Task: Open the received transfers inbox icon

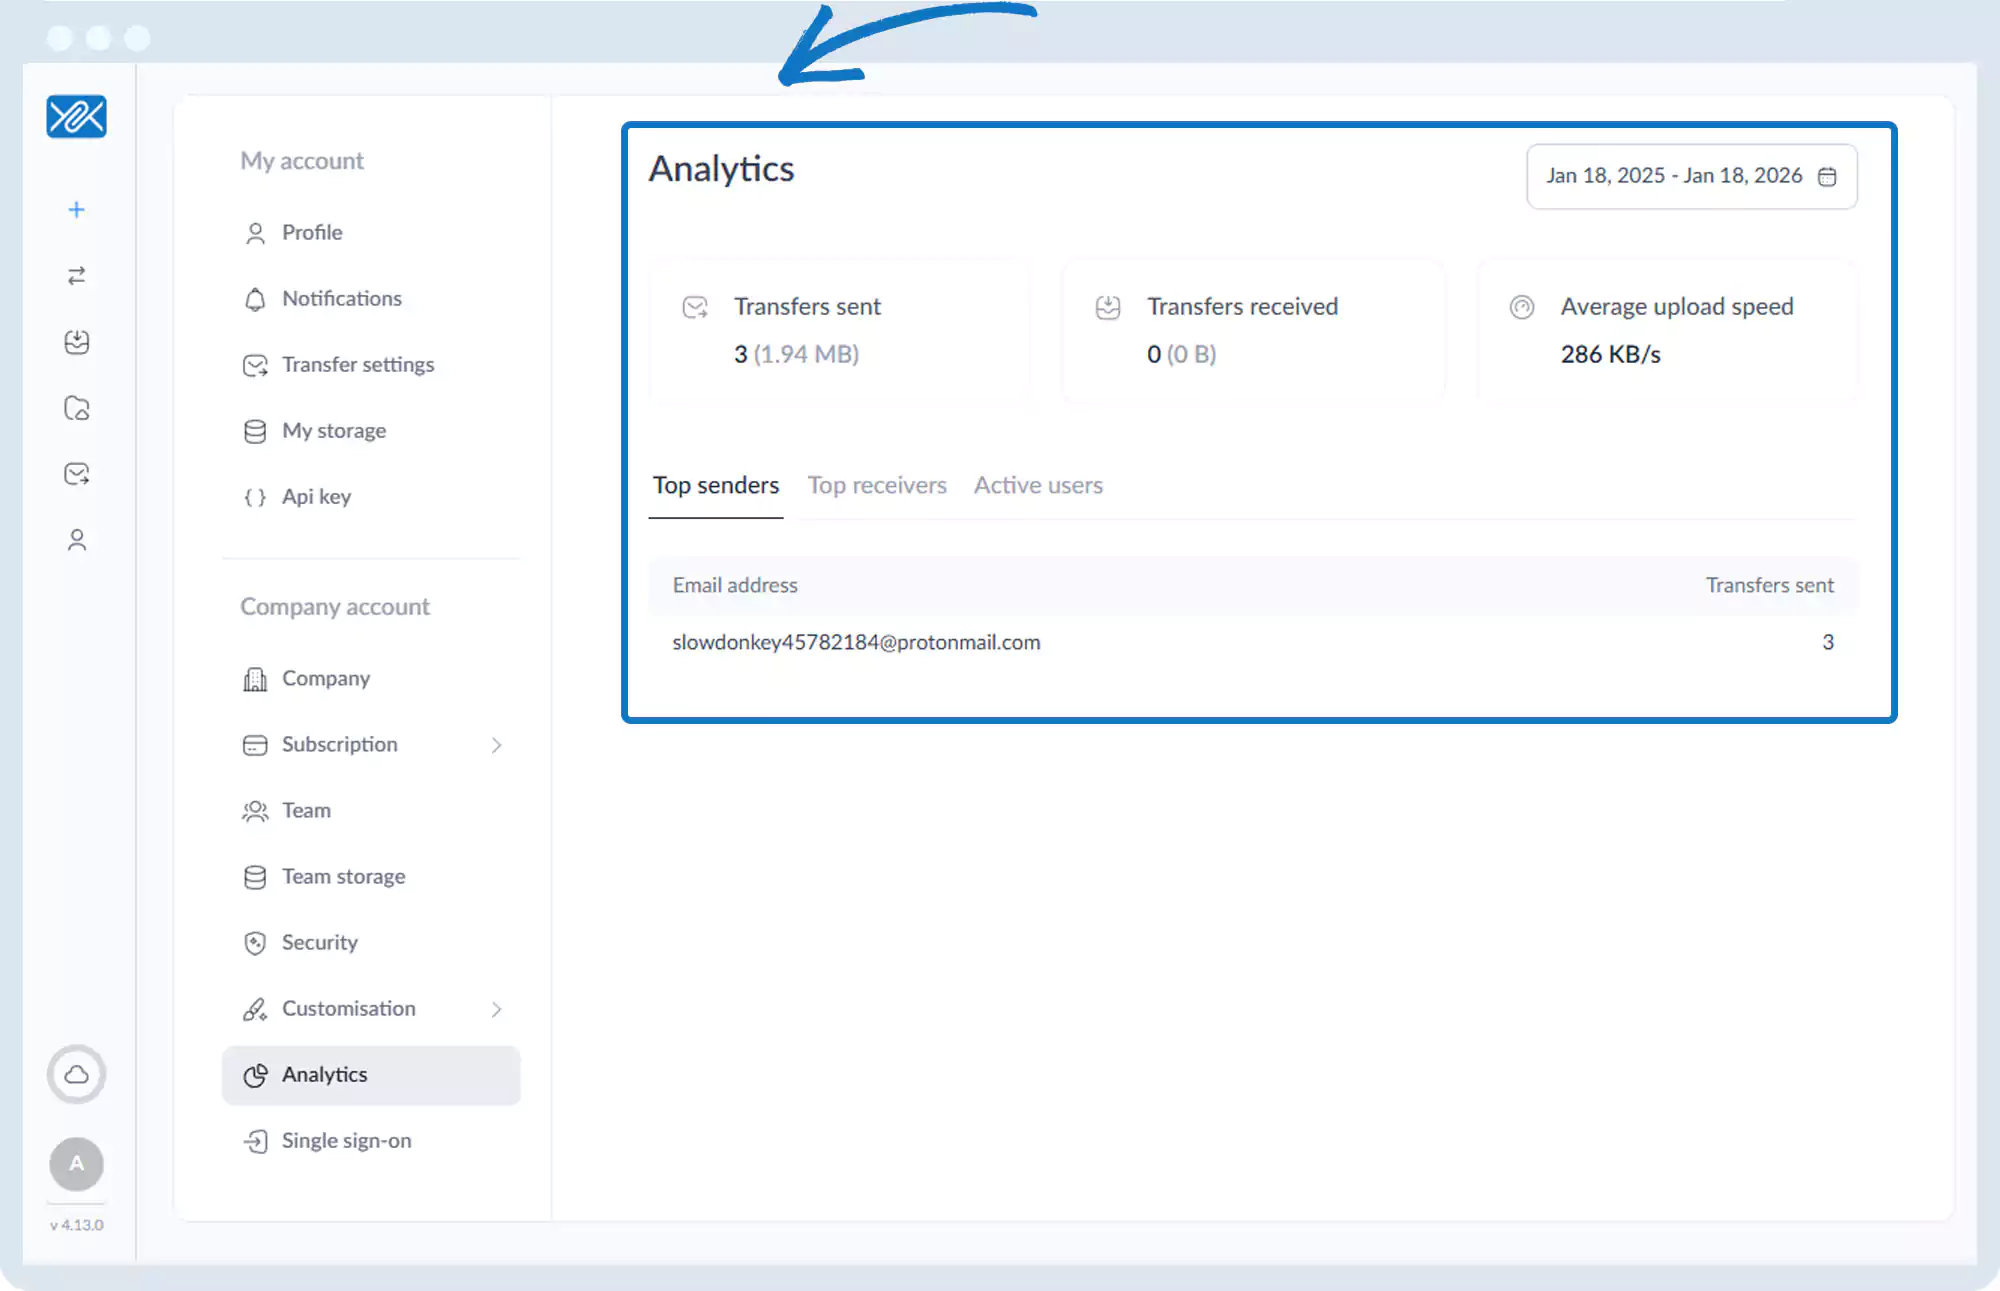Action: (x=76, y=342)
